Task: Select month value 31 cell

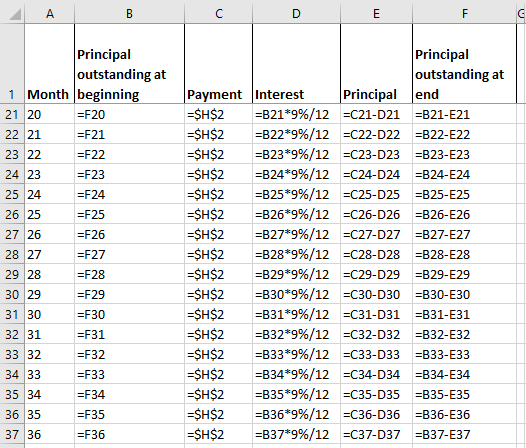Action: [49, 334]
